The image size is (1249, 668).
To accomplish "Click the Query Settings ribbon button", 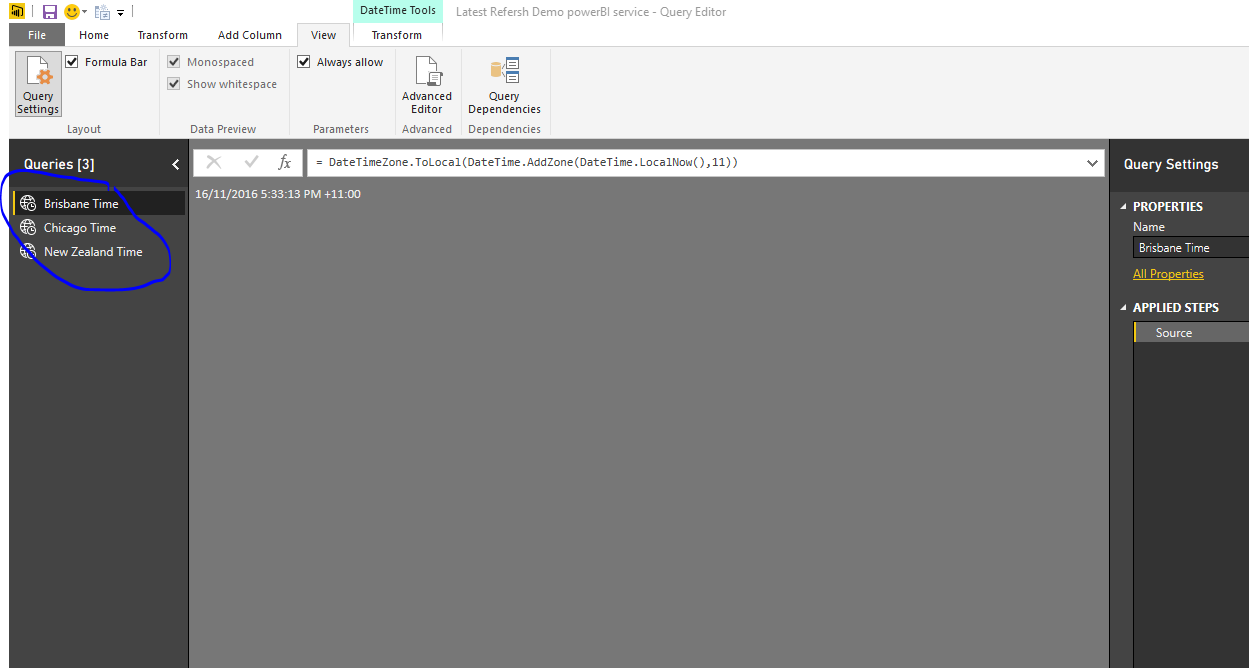I will pos(38,84).
